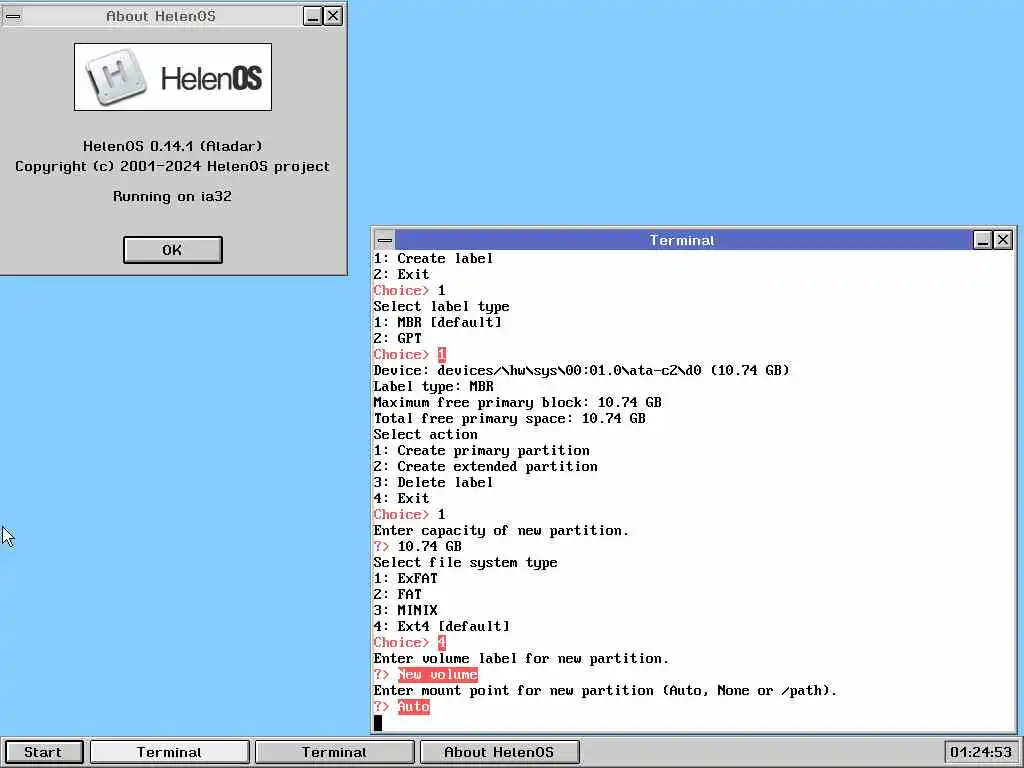Click the Terminal window title bar
The image size is (1024, 768).
(683, 240)
